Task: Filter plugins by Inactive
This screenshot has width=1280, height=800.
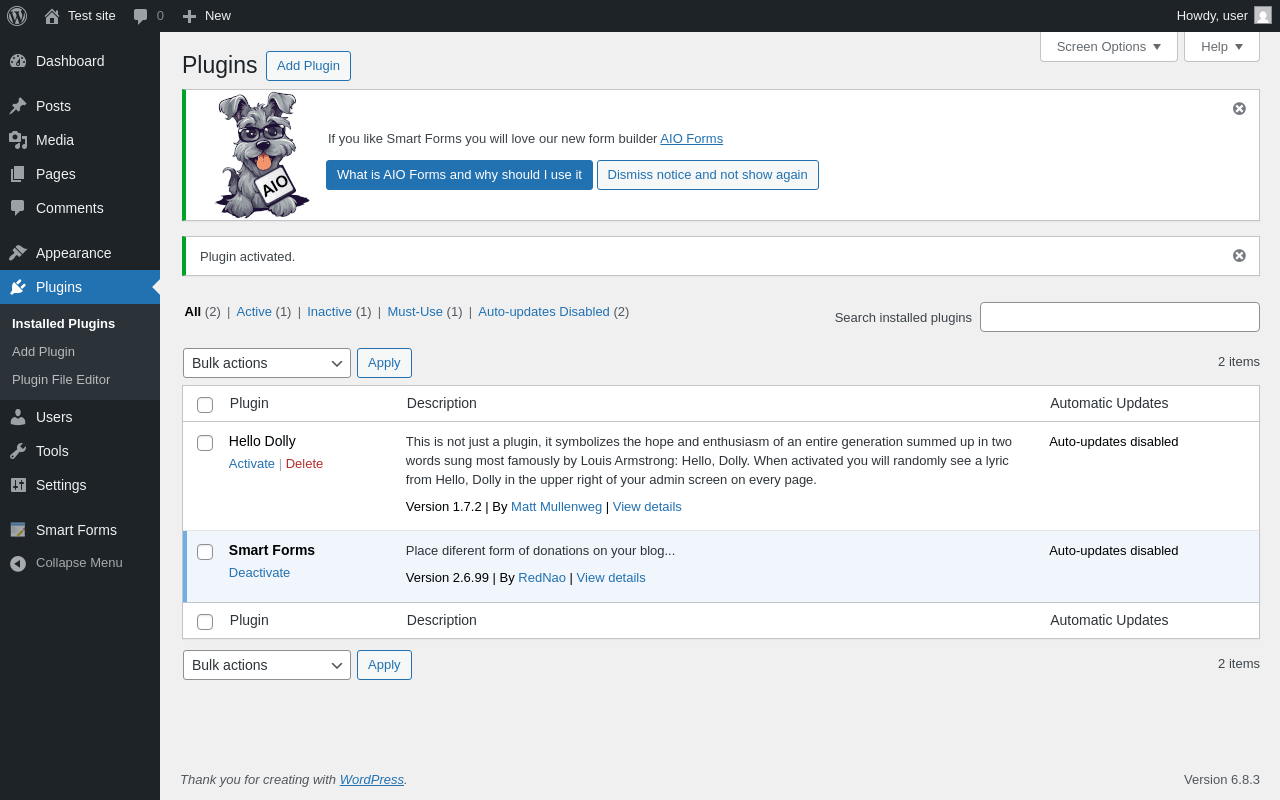Action: click(330, 312)
